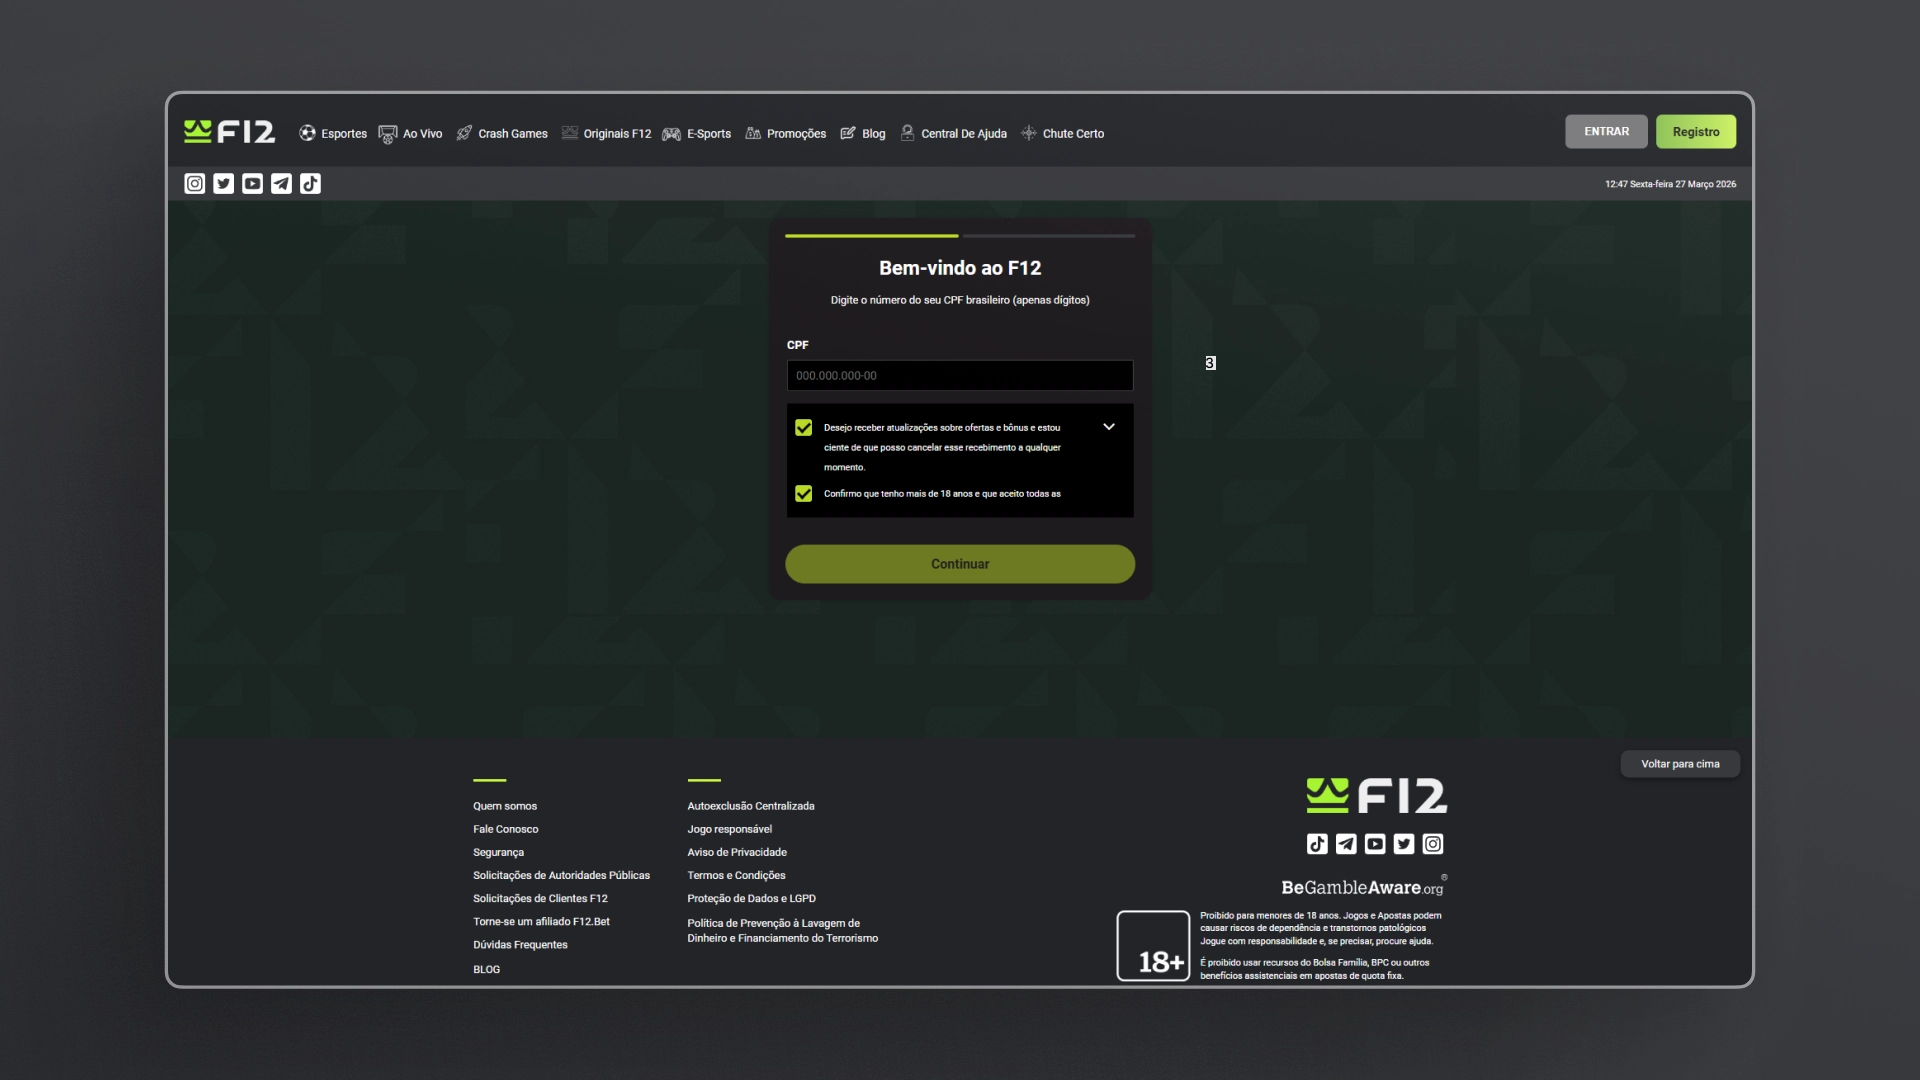Select Promoções in the navigation bar
The image size is (1920, 1080).
[785, 133]
